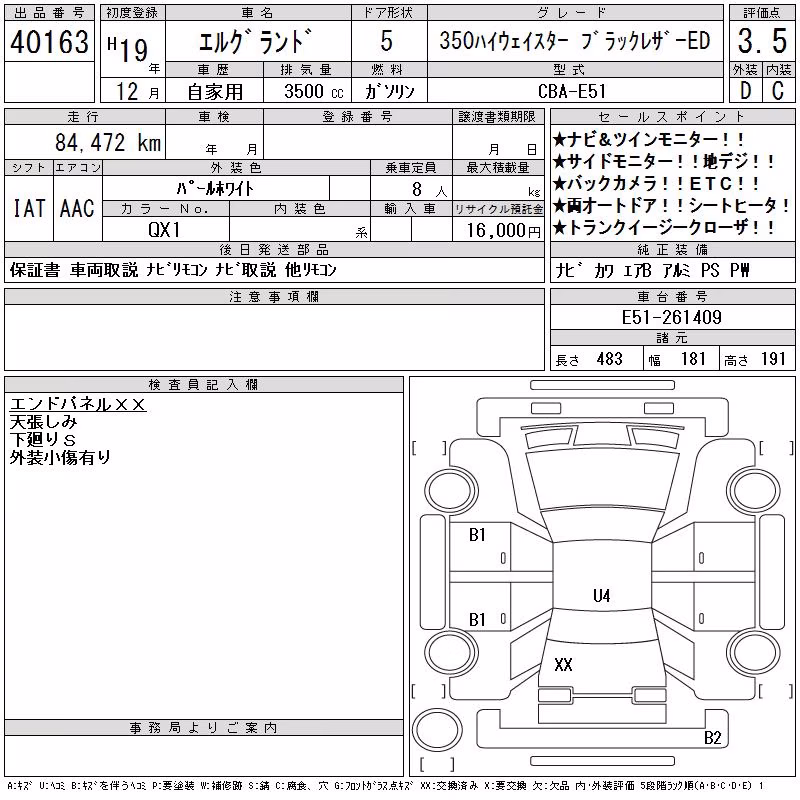The image size is (800, 800).
Task: Click inspector note 下廻りS
Action: click(x=43, y=440)
